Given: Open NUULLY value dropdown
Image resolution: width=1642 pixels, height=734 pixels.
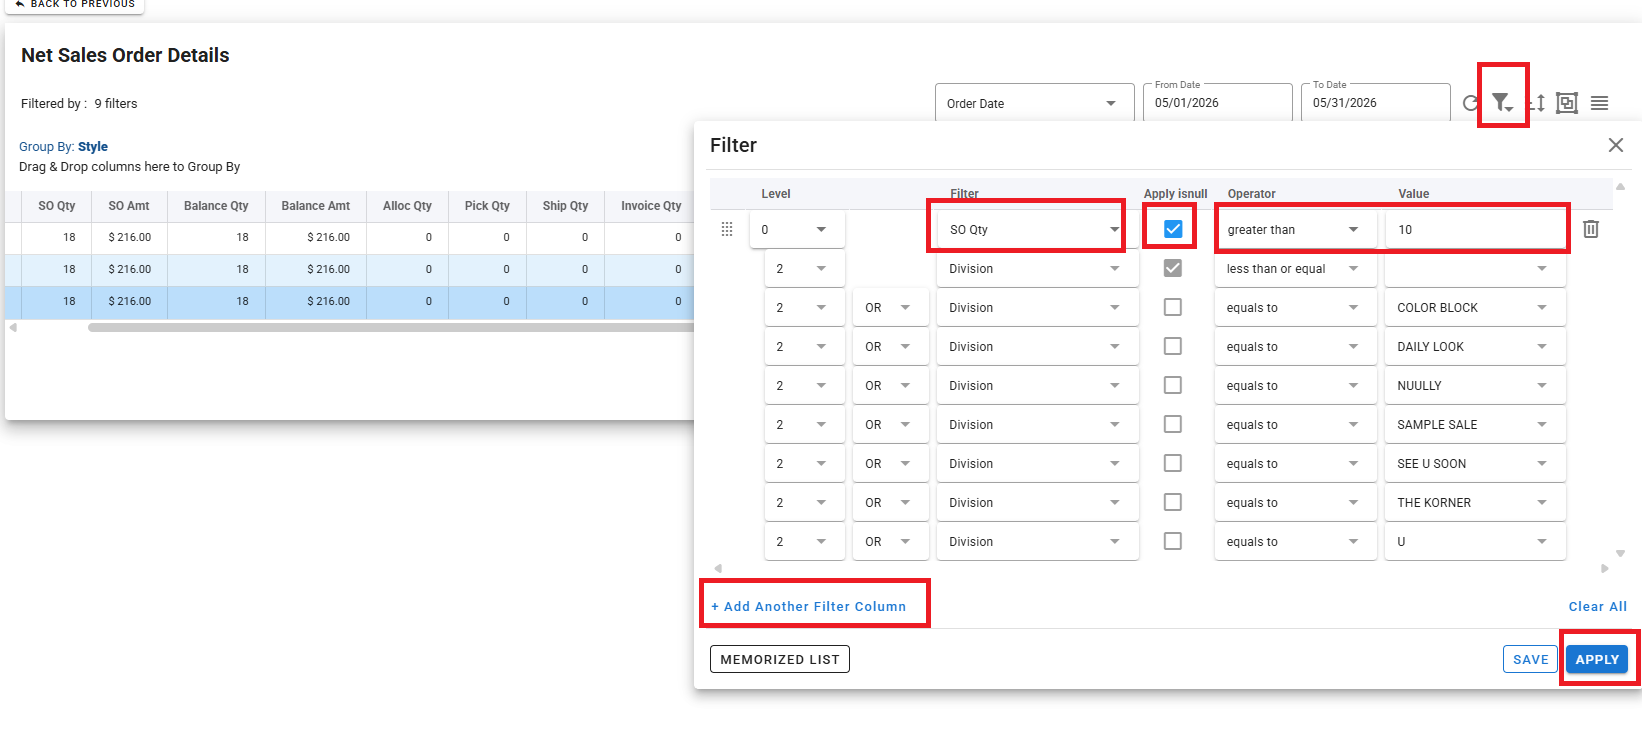Looking at the screenshot, I should pyautogui.click(x=1475, y=385).
